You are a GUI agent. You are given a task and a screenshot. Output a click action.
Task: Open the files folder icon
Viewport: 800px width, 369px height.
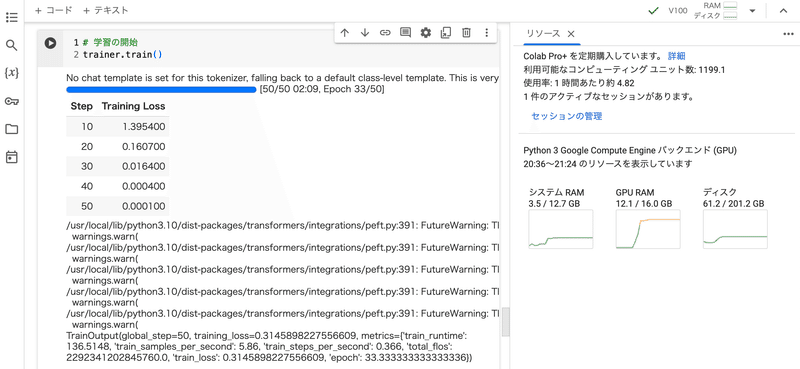tap(12, 129)
